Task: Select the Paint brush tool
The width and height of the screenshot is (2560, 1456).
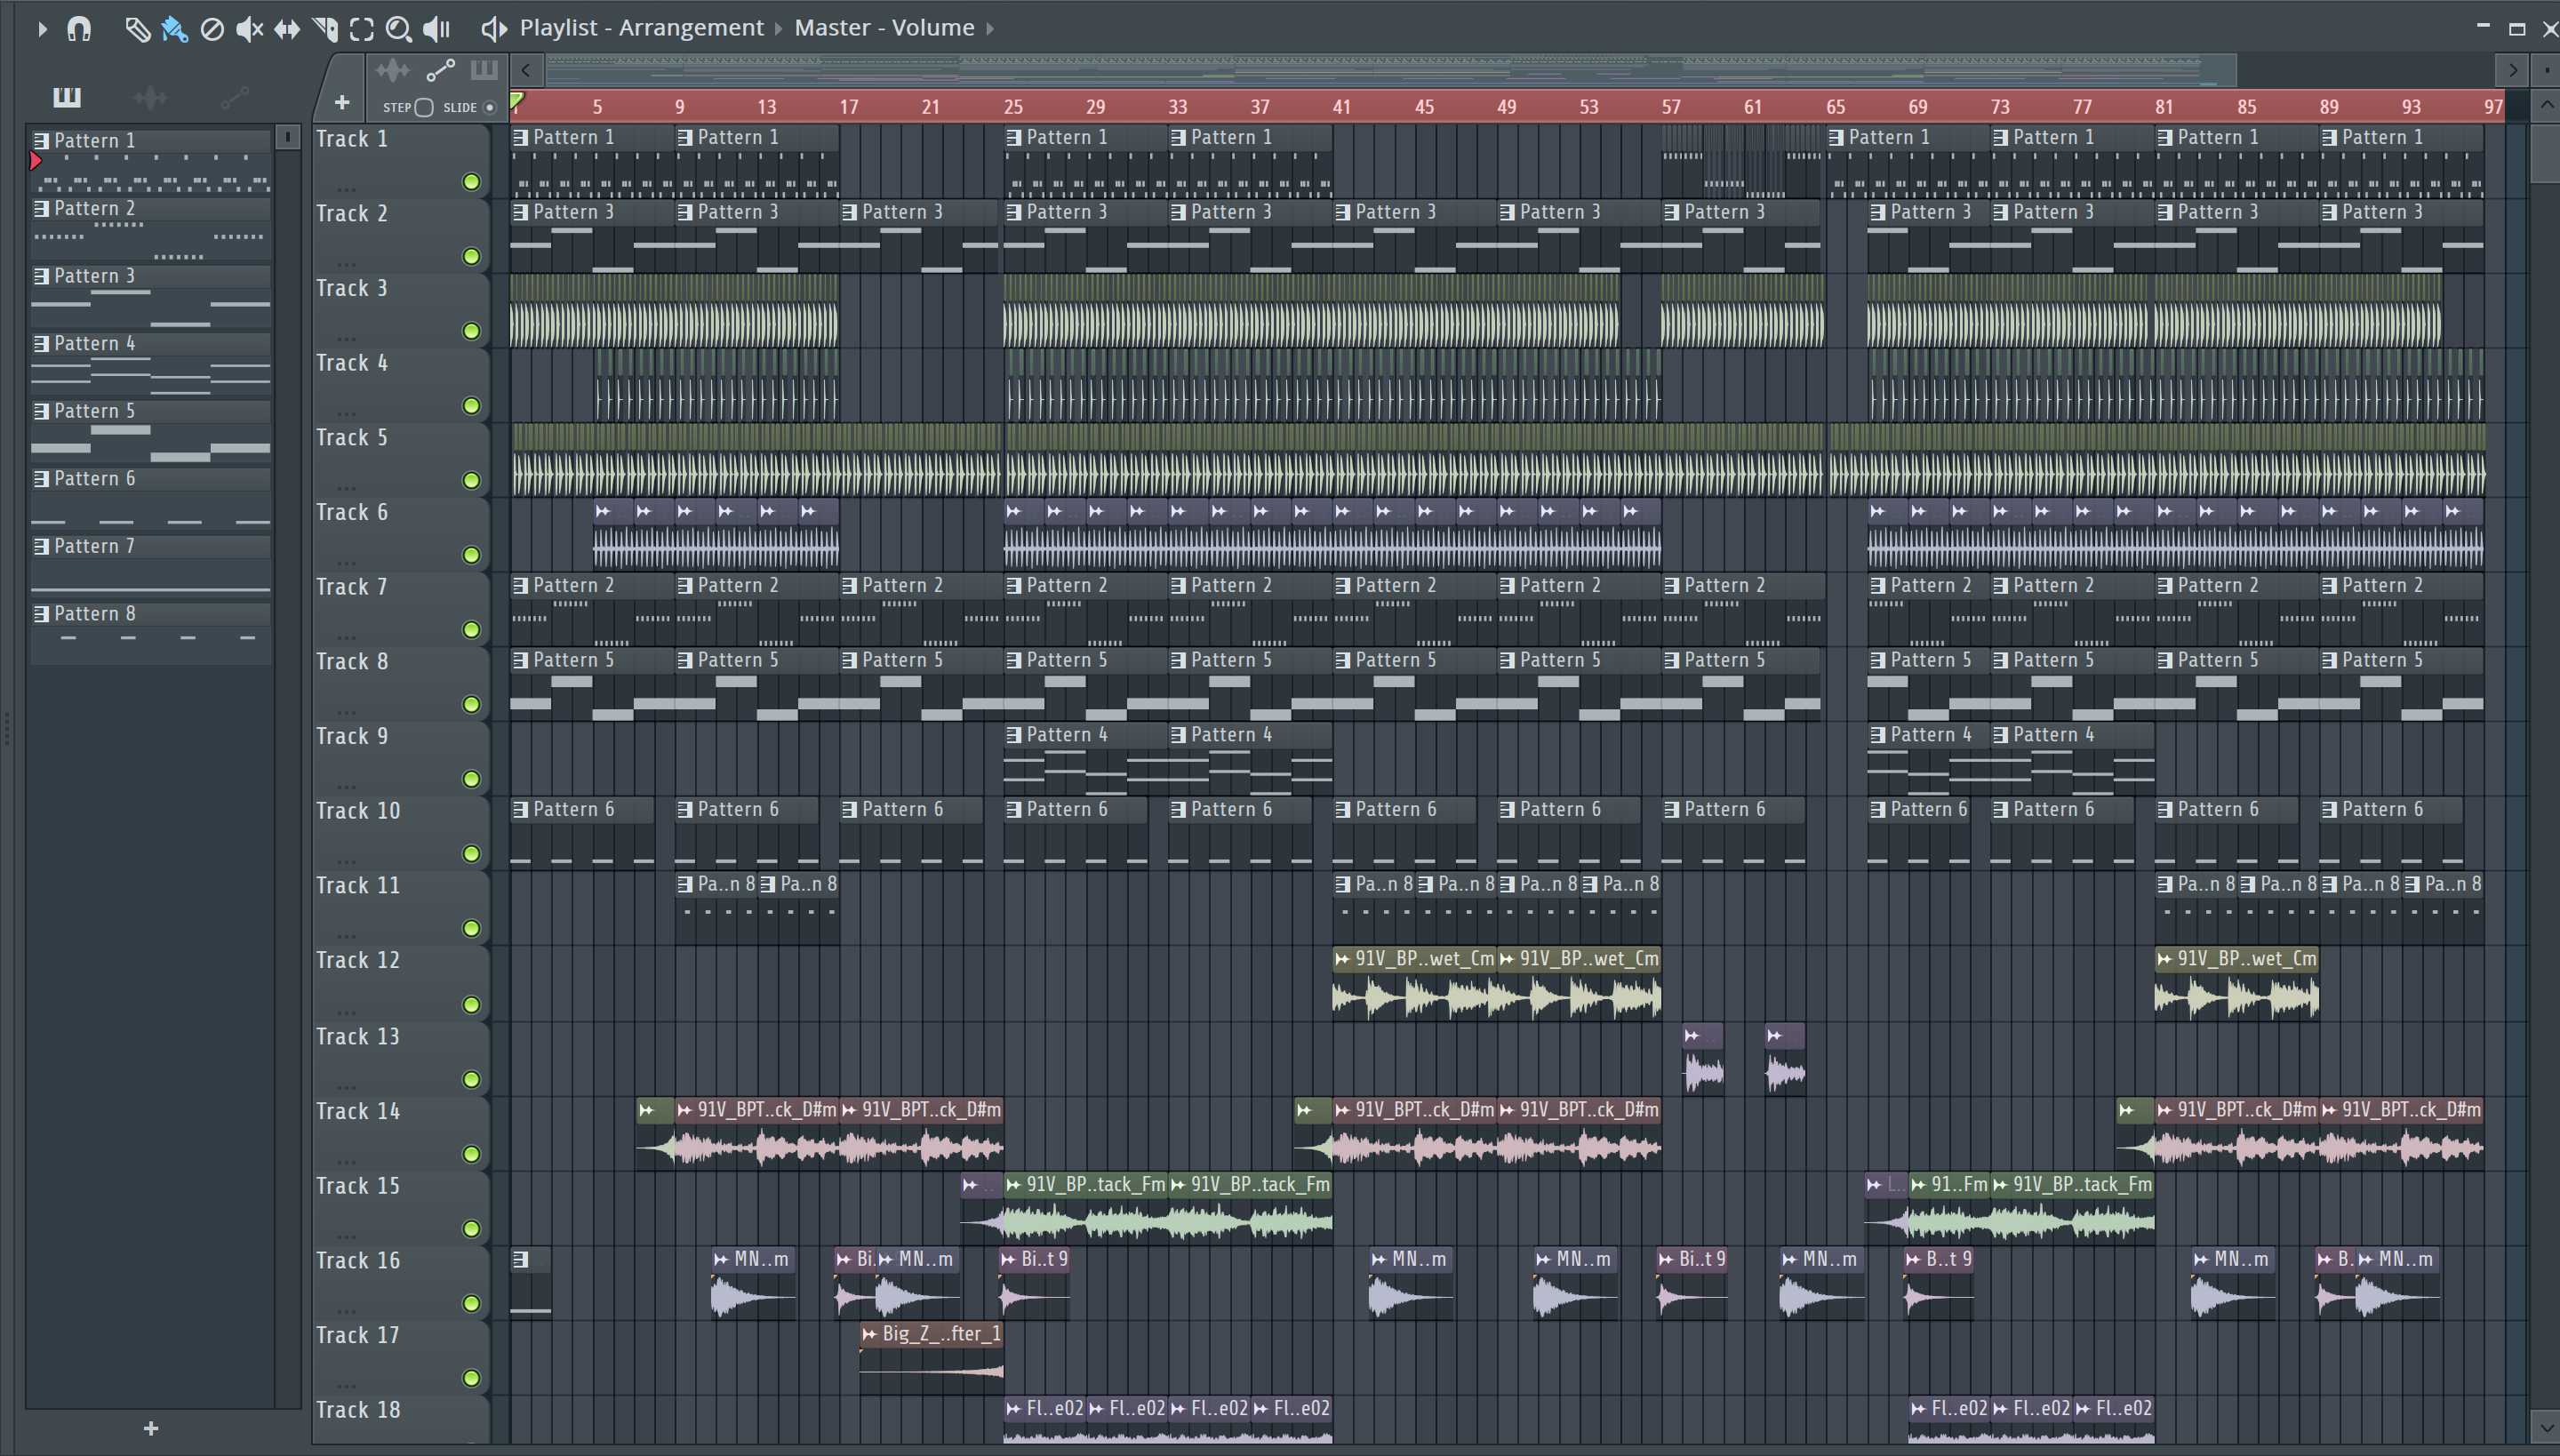Action: click(x=174, y=29)
